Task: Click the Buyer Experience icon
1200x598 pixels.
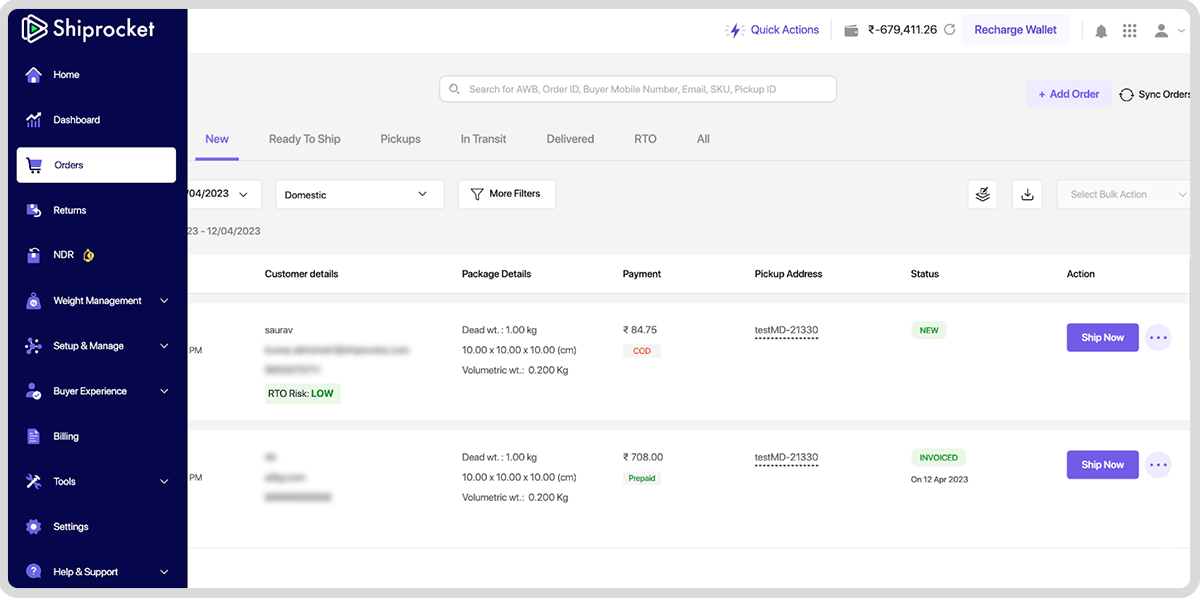Action: [34, 391]
